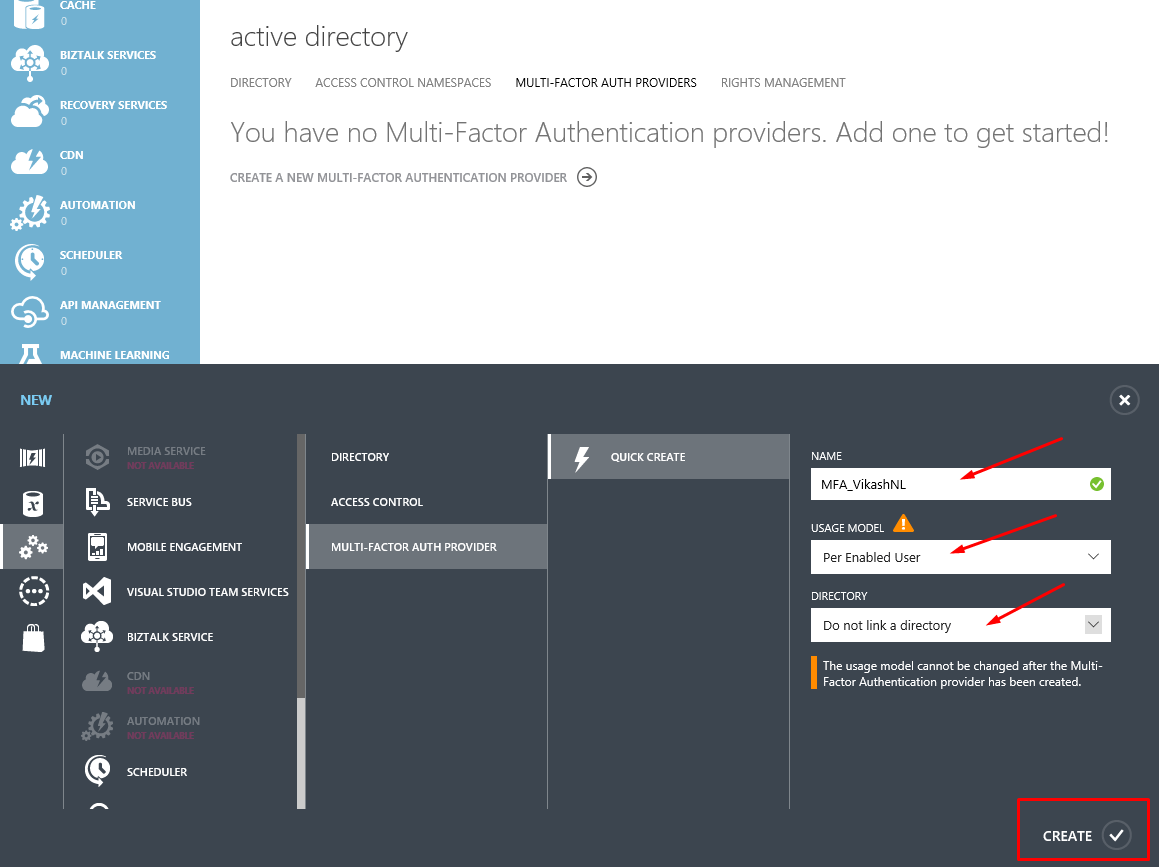Switch to the Directory tab
The height and width of the screenshot is (867, 1159).
tap(261, 83)
